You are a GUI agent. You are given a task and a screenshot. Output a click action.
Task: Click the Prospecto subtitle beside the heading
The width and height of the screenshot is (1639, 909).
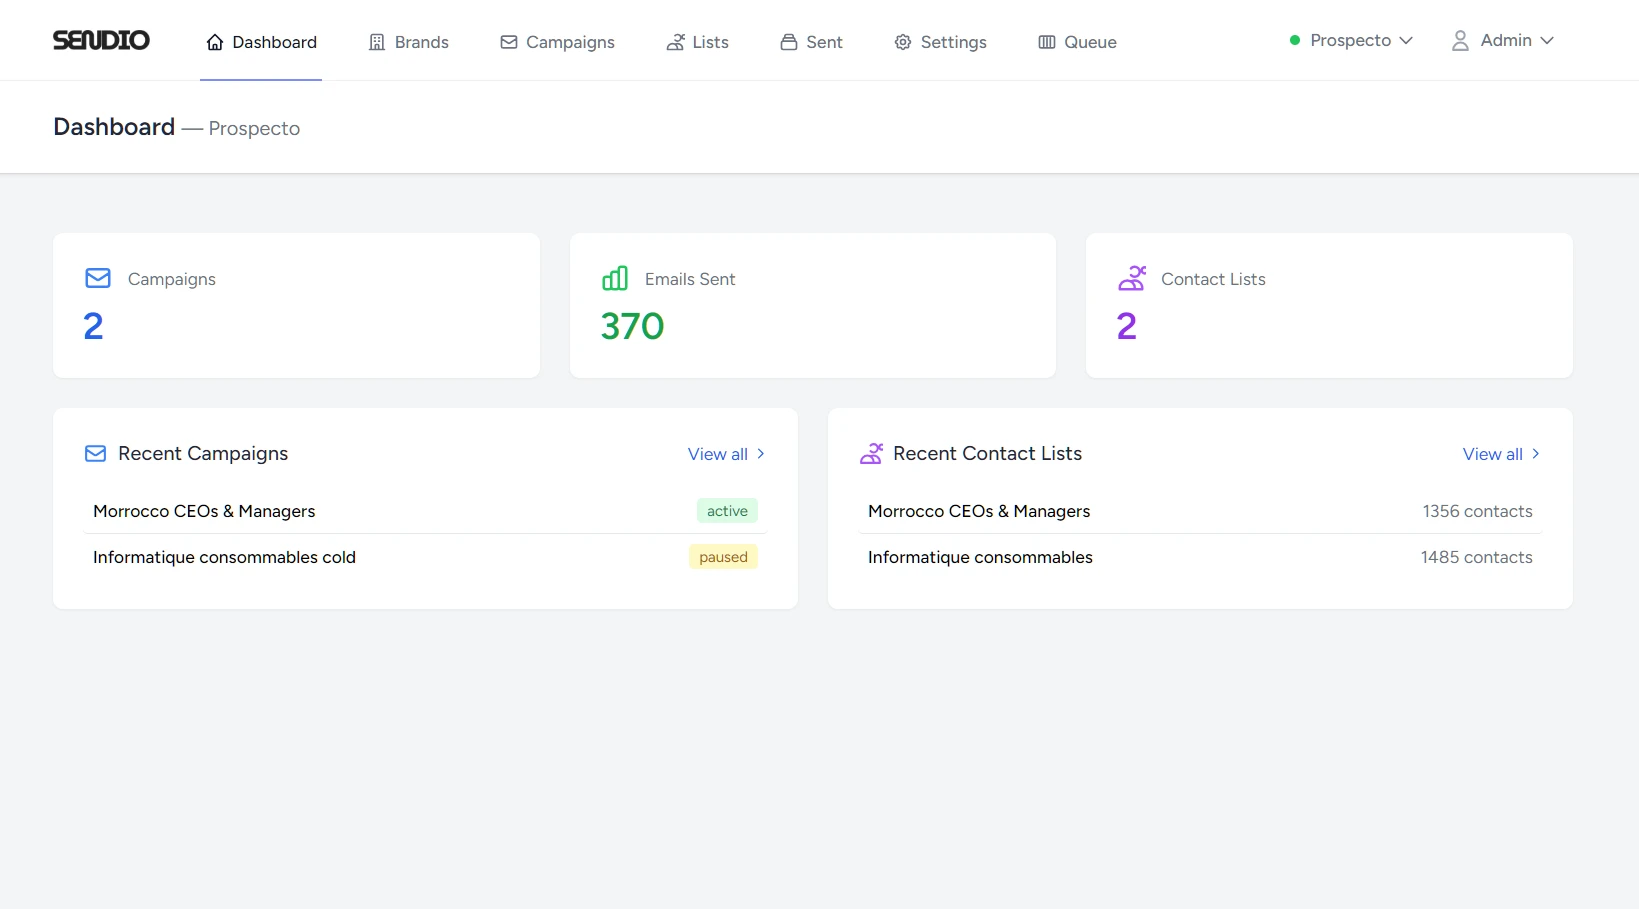[x=254, y=128]
